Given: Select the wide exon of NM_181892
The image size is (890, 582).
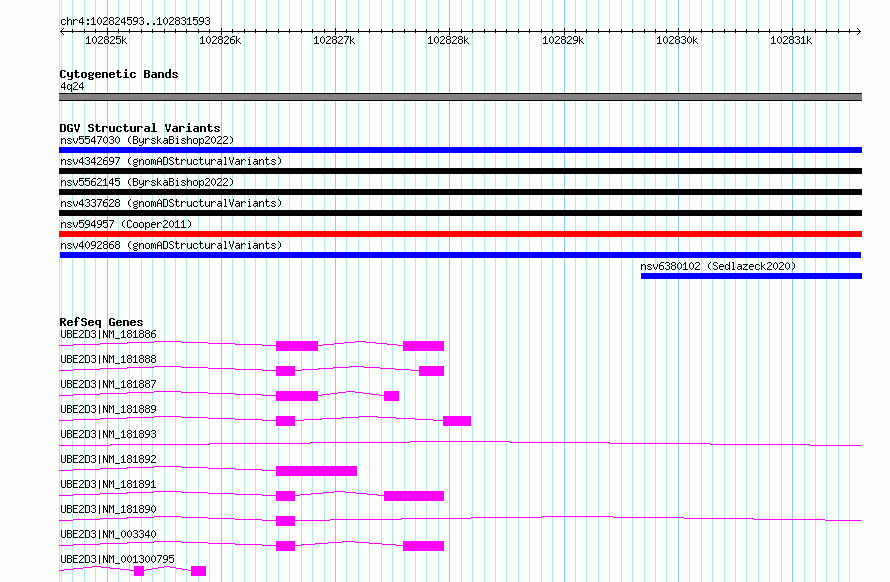Looking at the screenshot, I should [317, 471].
